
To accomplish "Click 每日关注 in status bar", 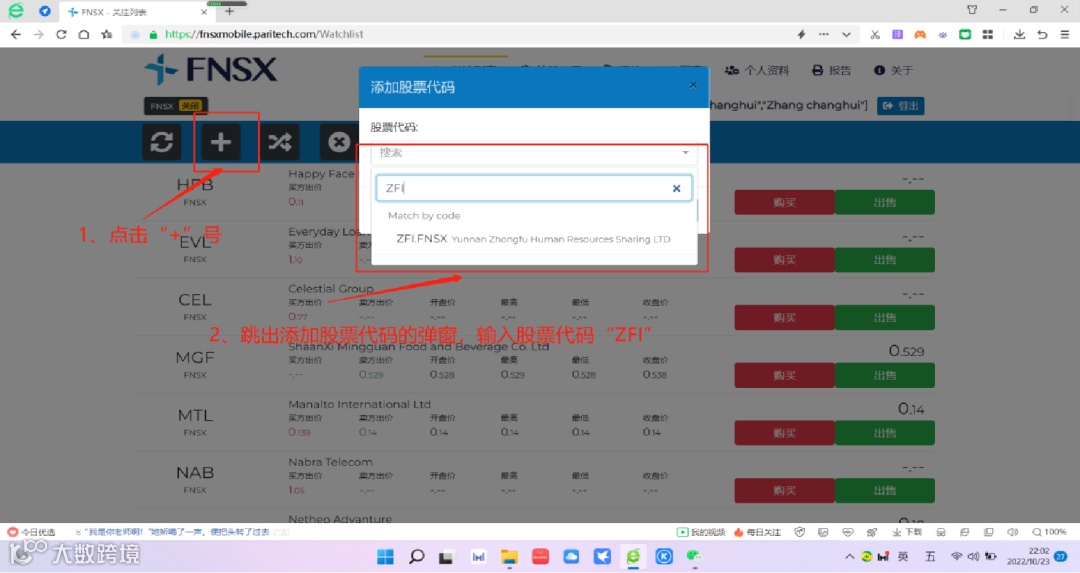I will pyautogui.click(x=758, y=532).
